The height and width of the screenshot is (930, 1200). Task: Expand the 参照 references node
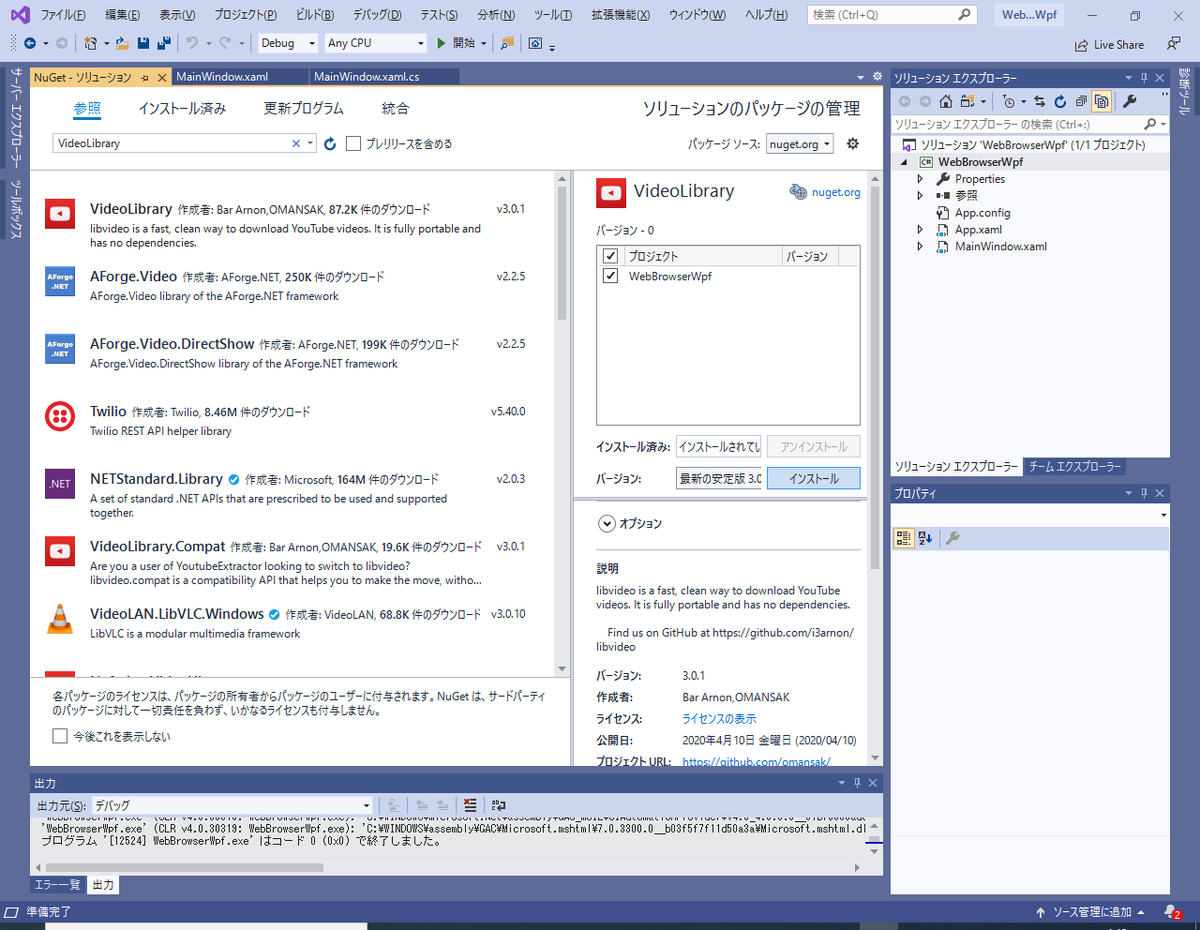click(921, 196)
